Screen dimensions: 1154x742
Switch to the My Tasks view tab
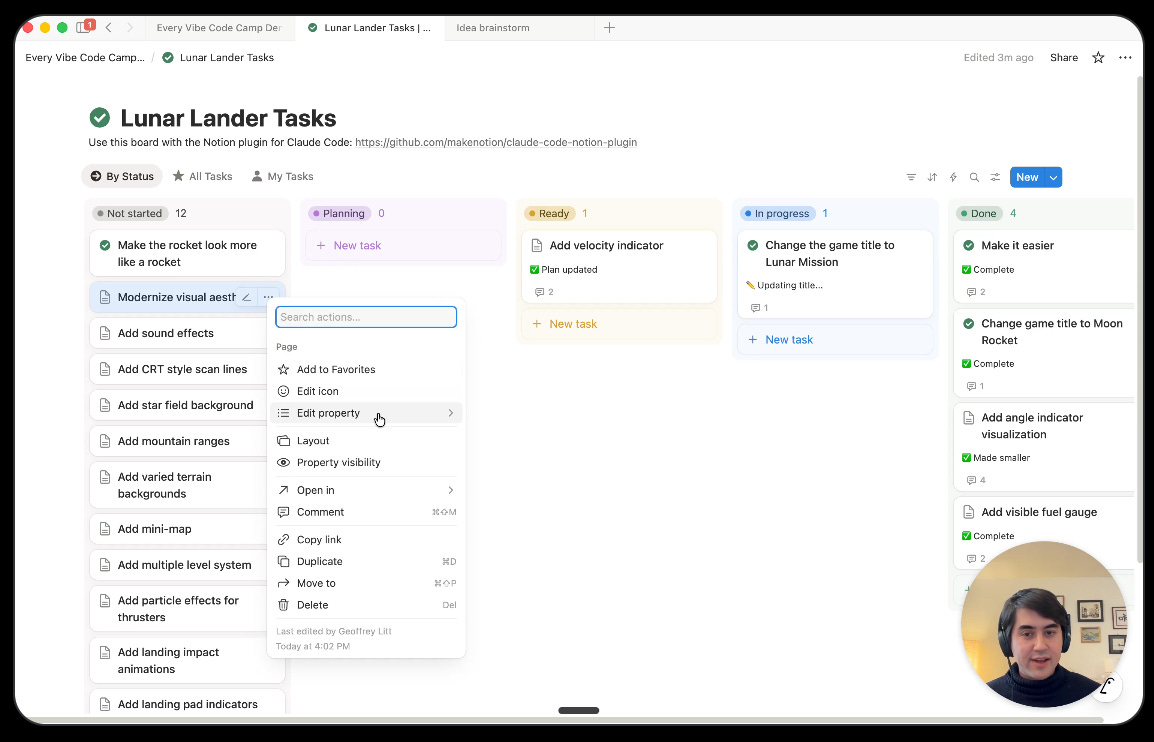click(283, 177)
